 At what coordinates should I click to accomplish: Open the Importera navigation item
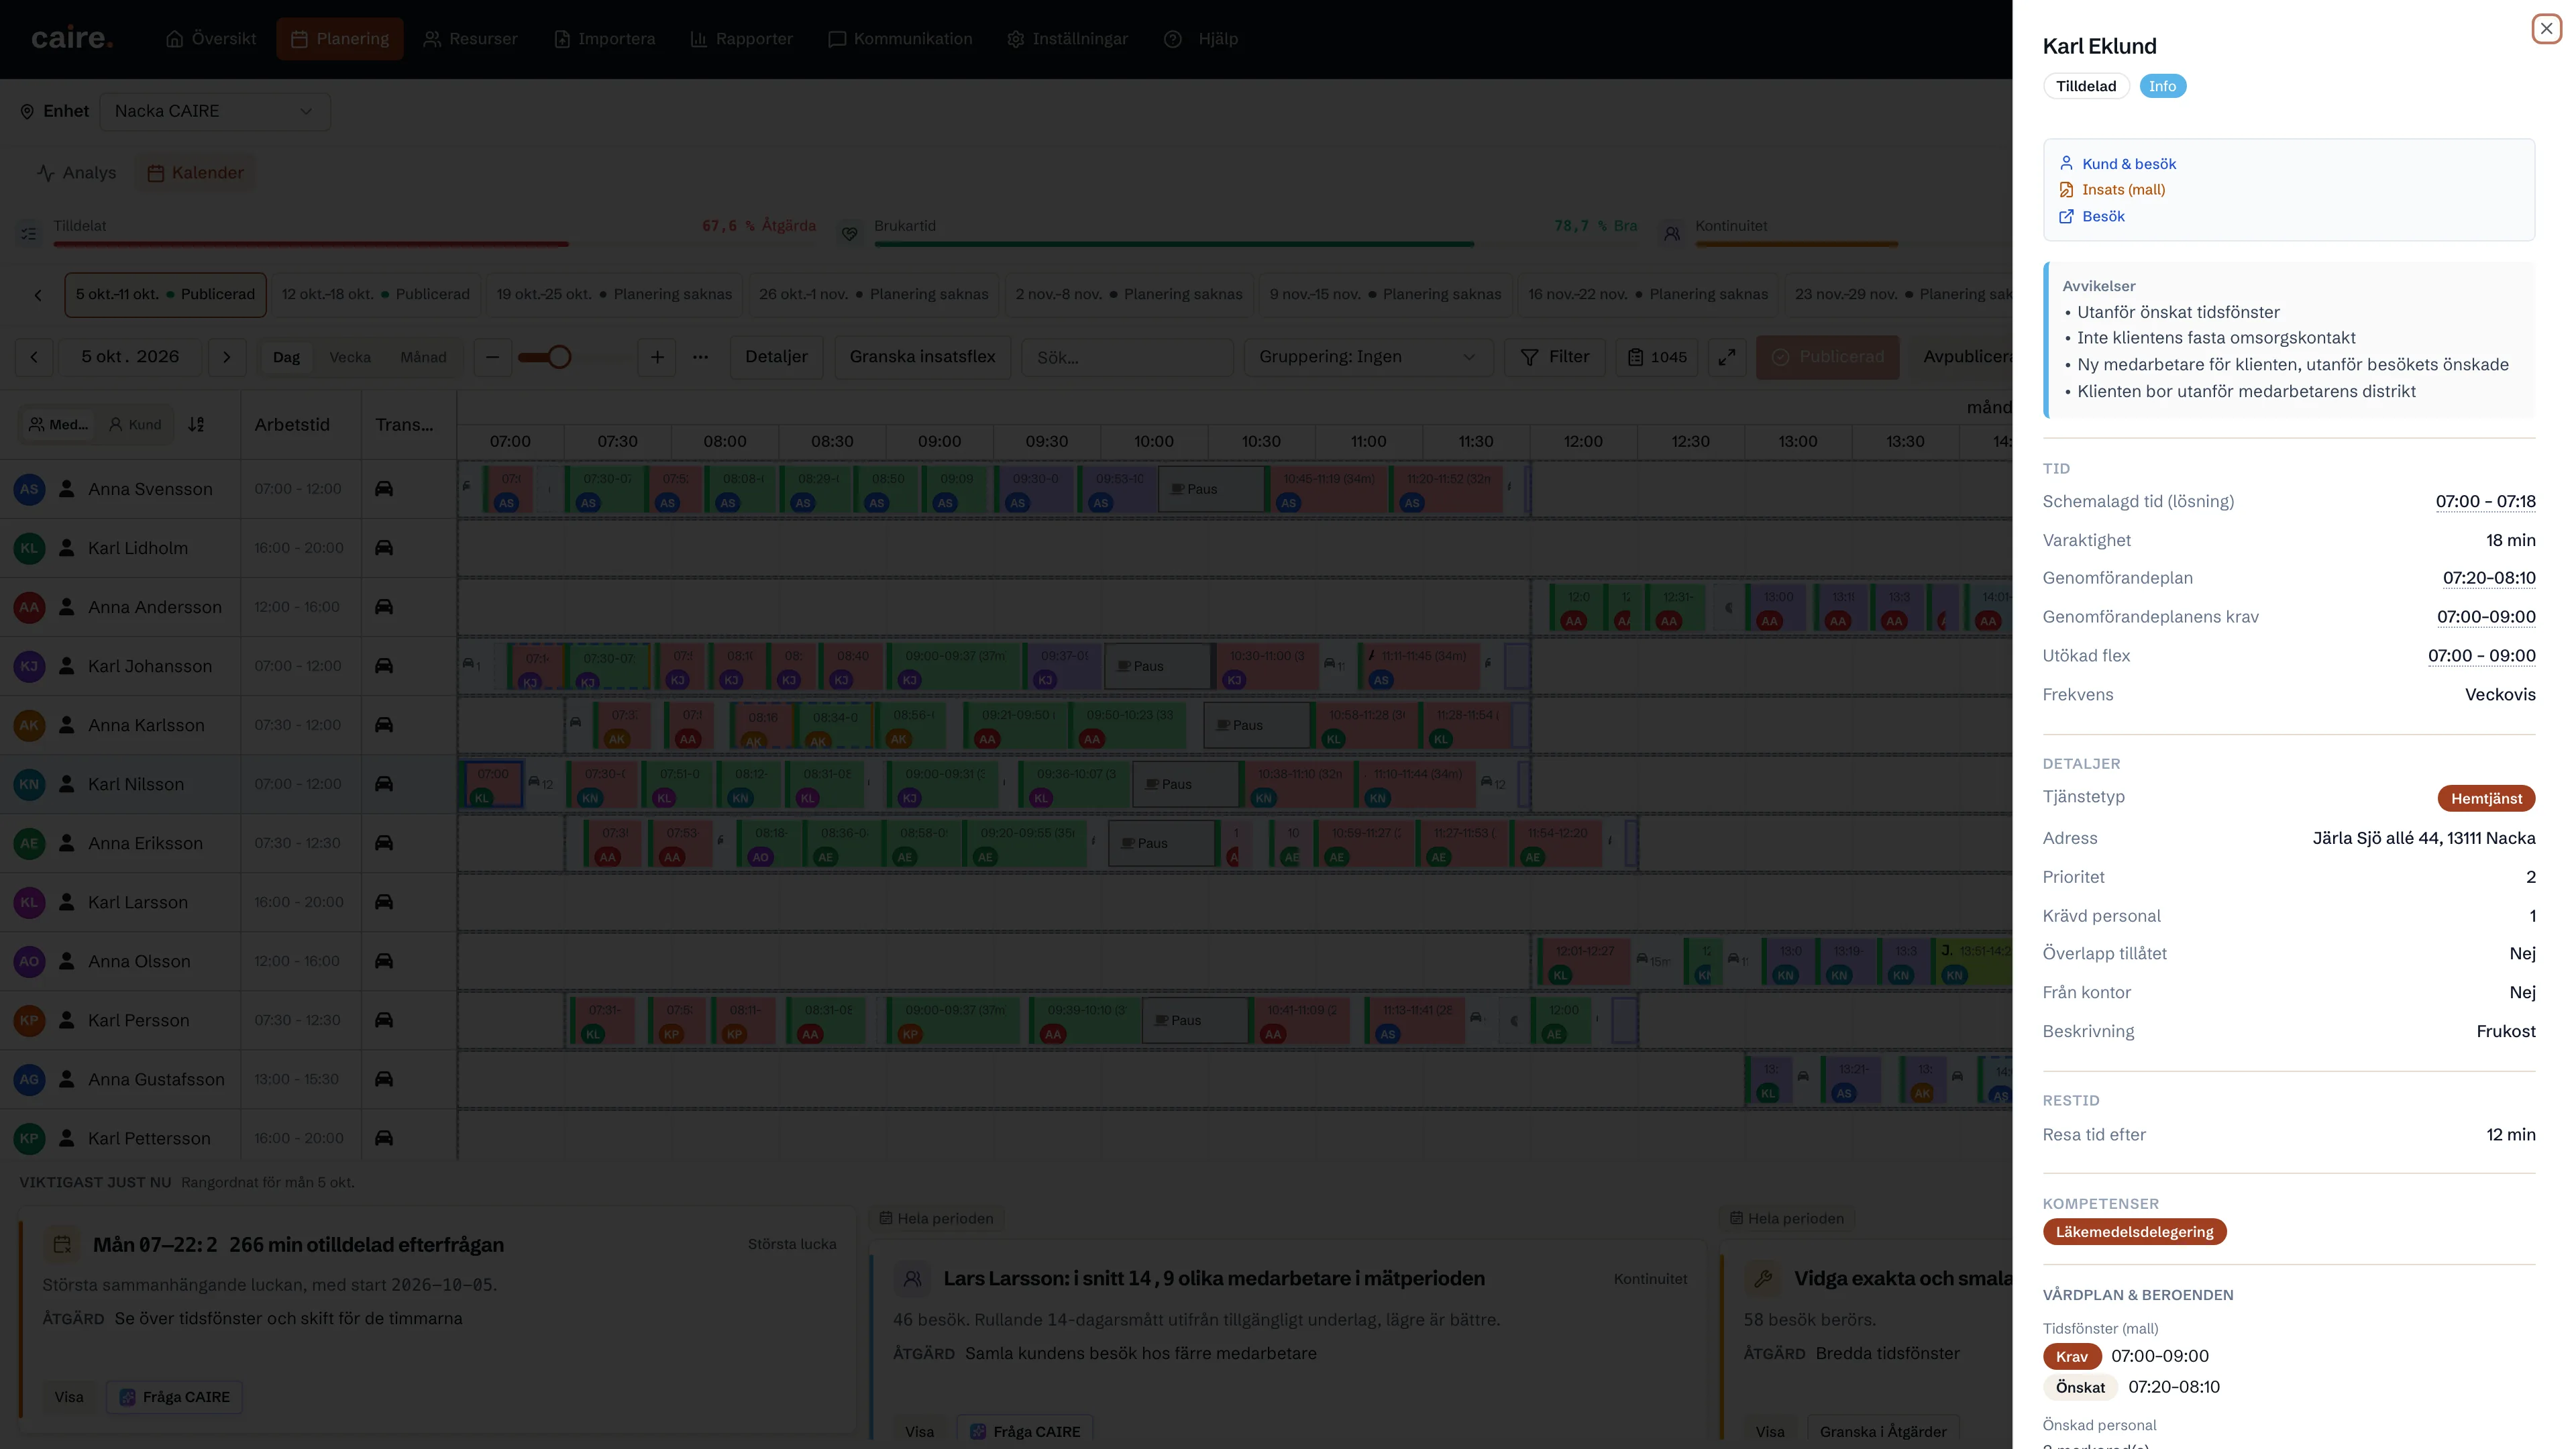pos(605,39)
